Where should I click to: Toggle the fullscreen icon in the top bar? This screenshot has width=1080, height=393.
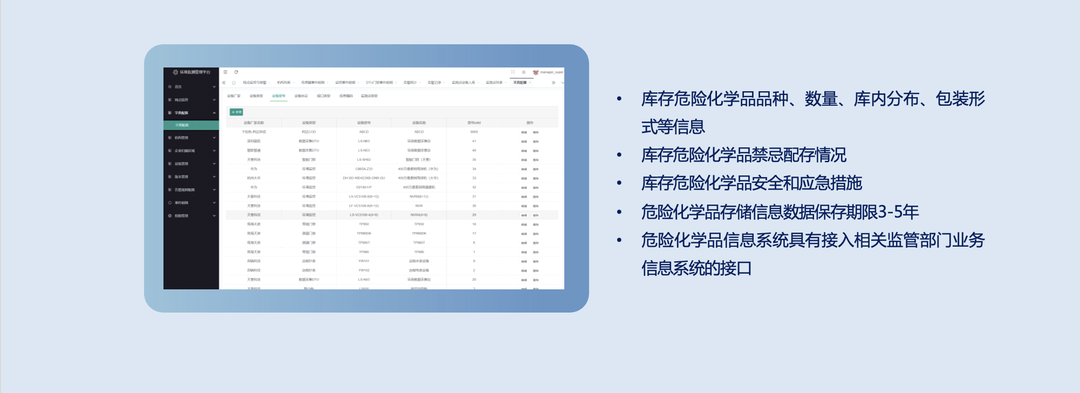coord(513,72)
